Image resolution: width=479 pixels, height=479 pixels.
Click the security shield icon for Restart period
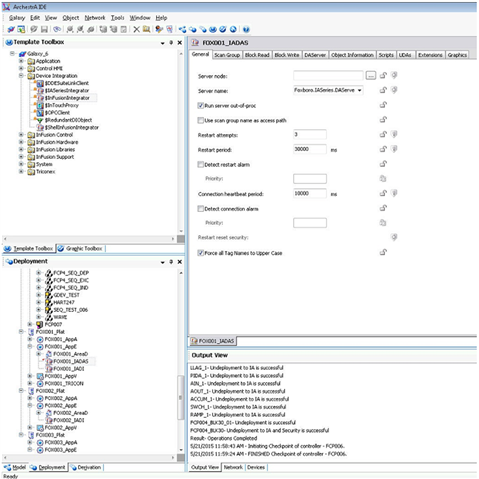(x=394, y=149)
